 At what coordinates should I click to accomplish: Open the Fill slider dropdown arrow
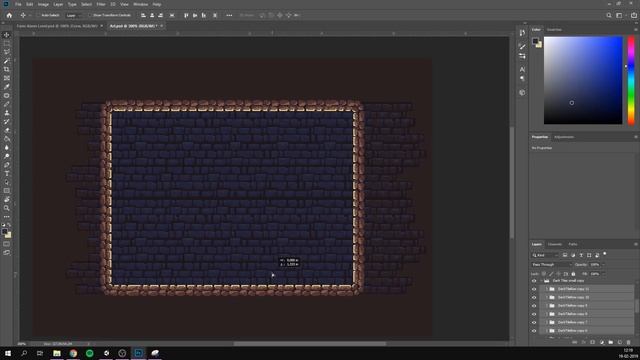(x=603, y=274)
